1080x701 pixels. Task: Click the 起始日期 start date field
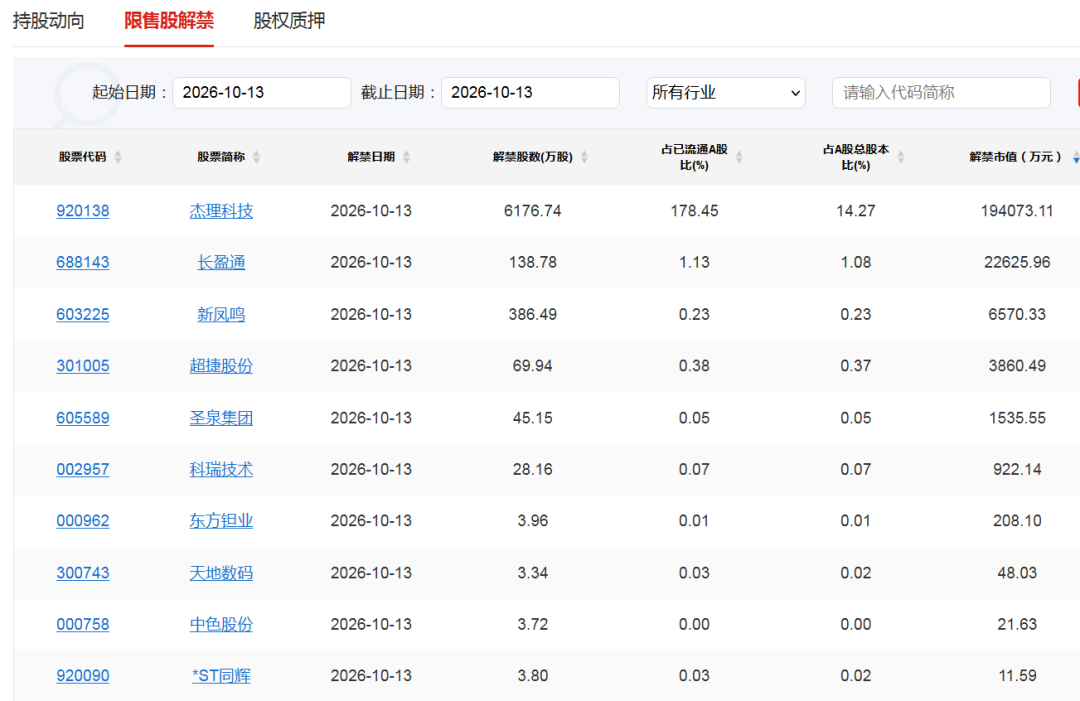tap(262, 92)
